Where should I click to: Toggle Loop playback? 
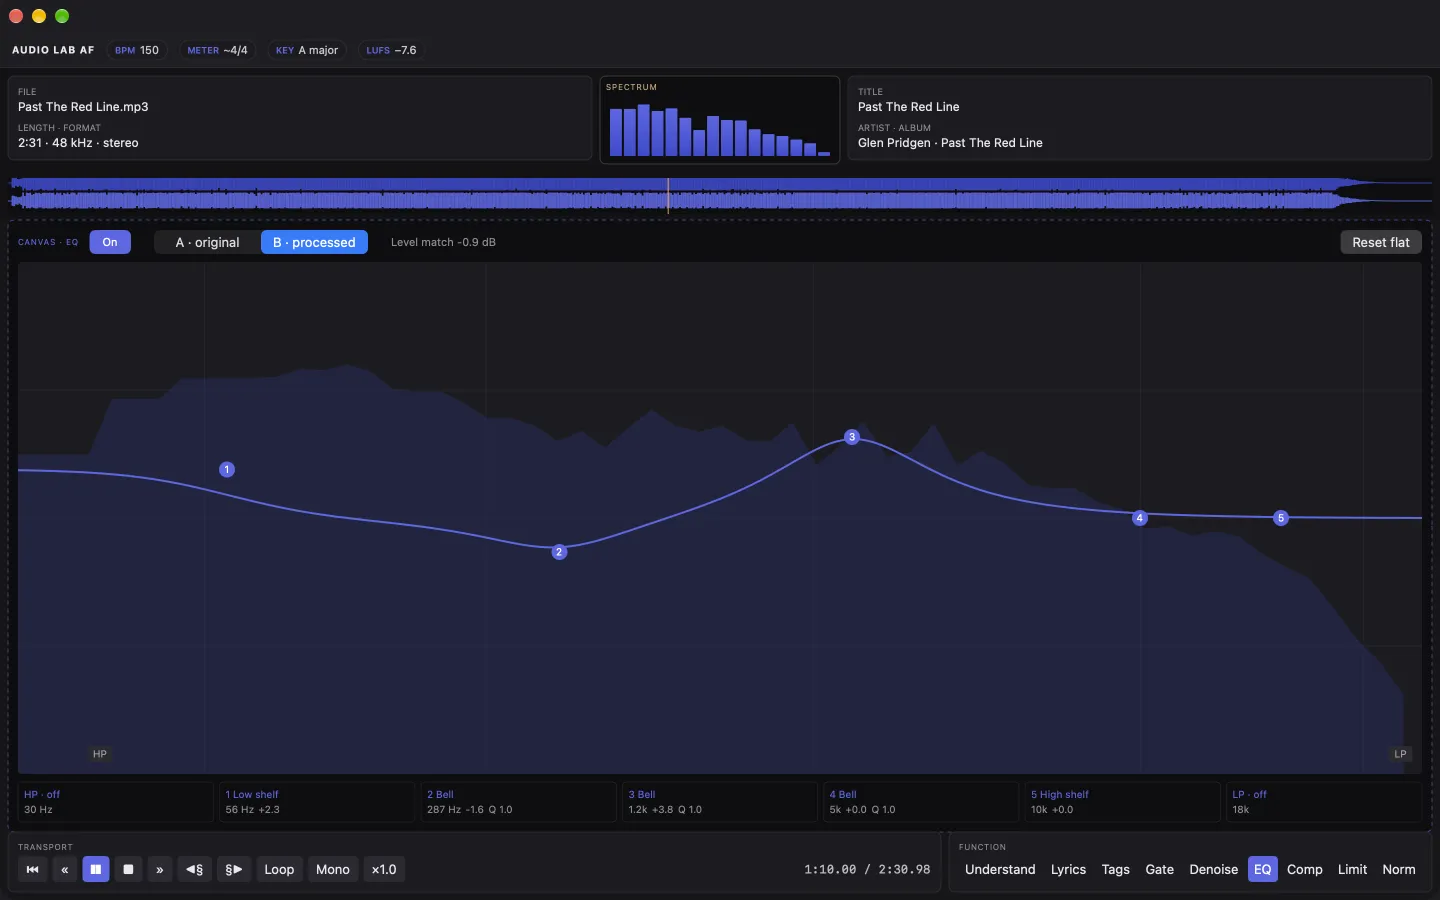279,869
